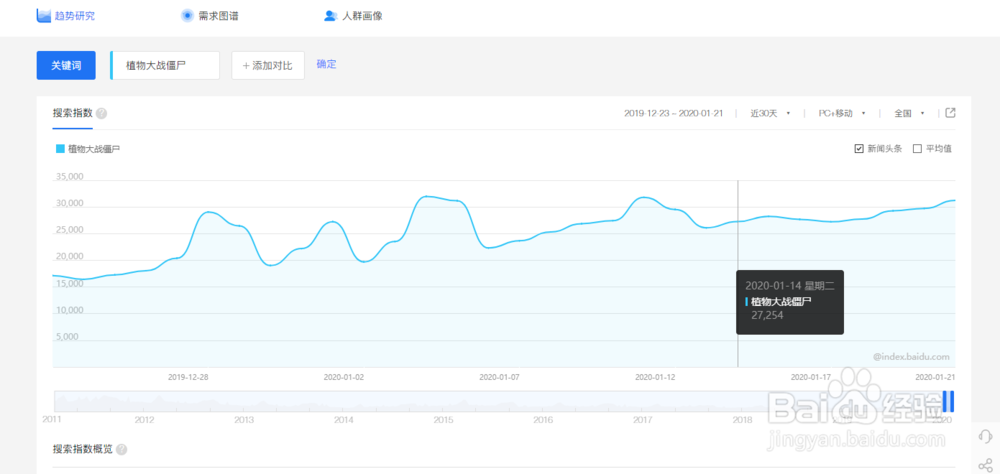Expand the PC+移动 device dropdown
The width and height of the screenshot is (1000, 474).
point(841,114)
